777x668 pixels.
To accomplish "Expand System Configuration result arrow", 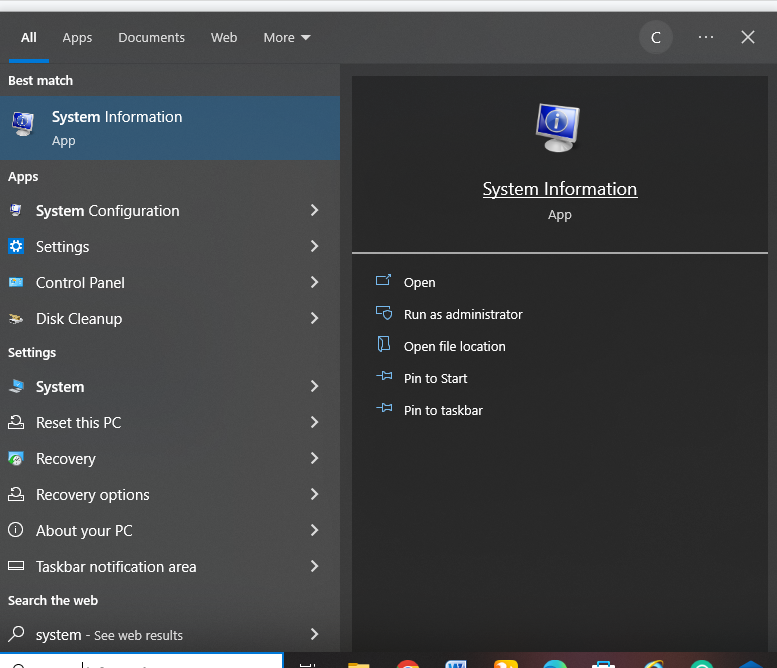I will point(314,210).
